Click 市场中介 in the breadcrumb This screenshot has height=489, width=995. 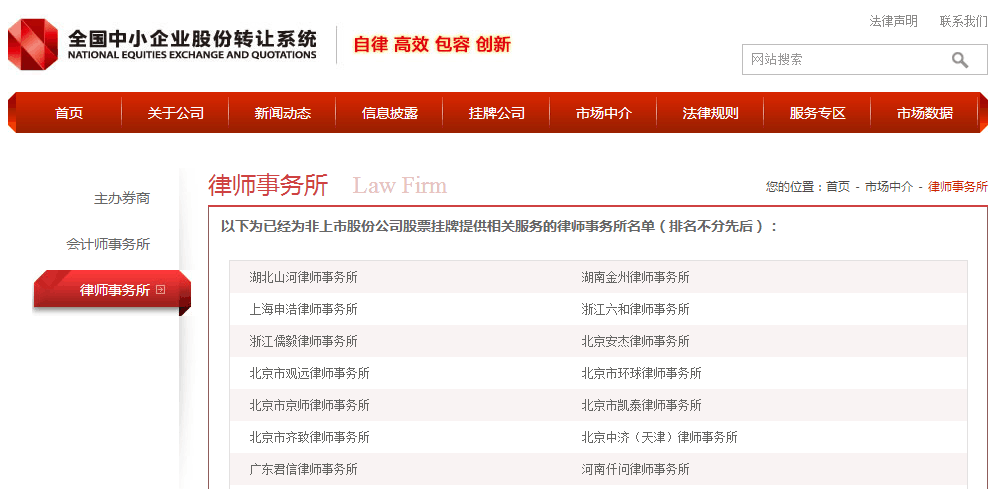(x=888, y=187)
